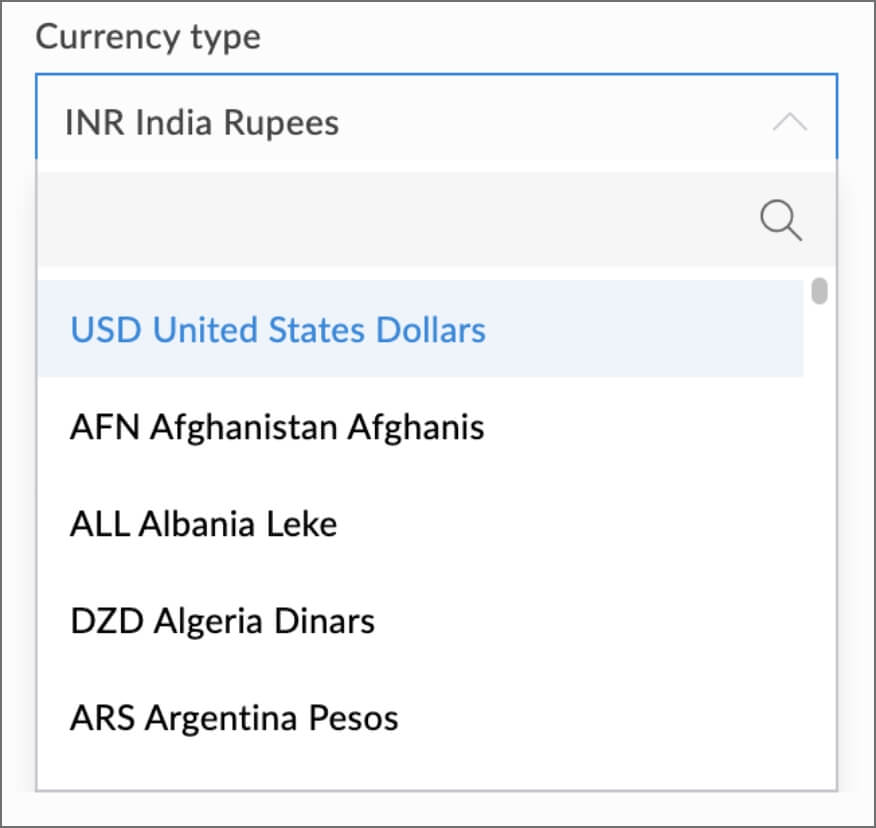Click the INR India Rupees selected value
The height and width of the screenshot is (828, 876).
coord(202,123)
